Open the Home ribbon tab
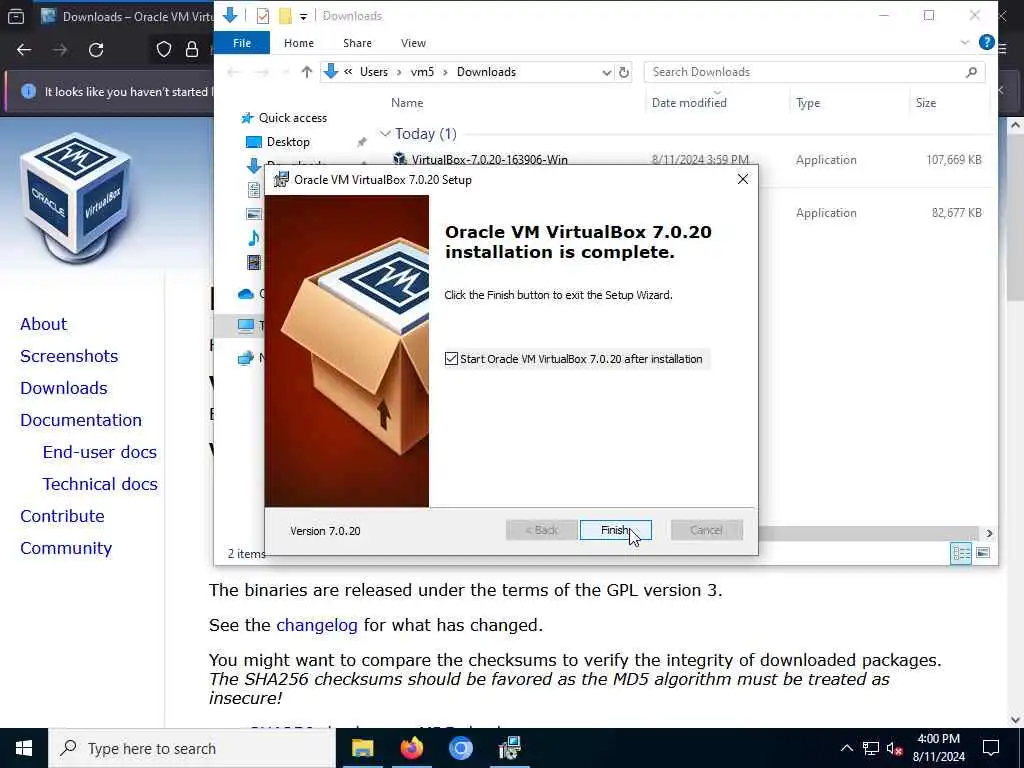This screenshot has width=1024, height=768. pyautogui.click(x=298, y=43)
